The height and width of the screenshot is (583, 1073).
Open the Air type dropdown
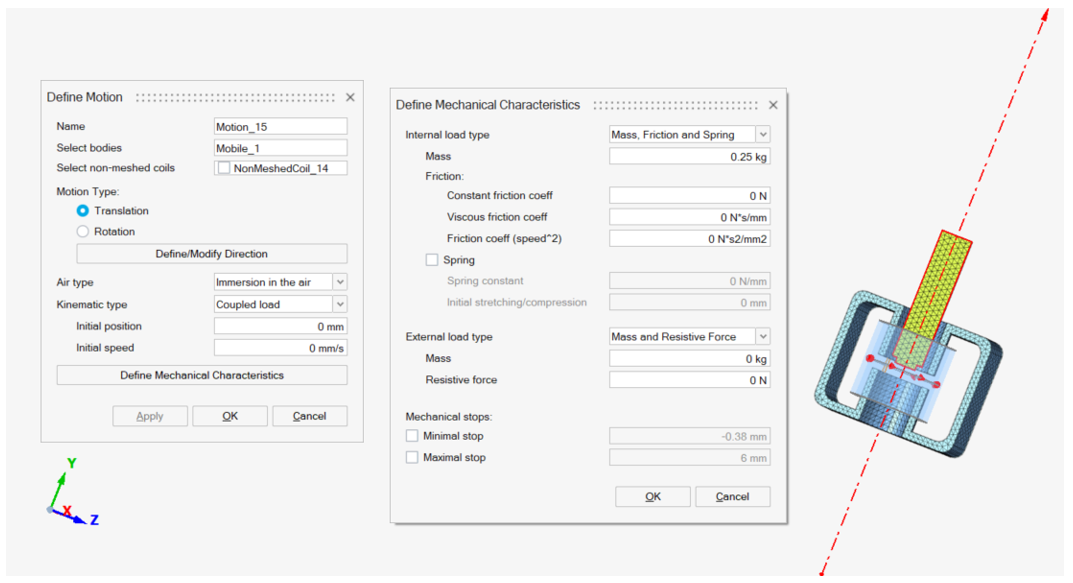click(x=340, y=282)
